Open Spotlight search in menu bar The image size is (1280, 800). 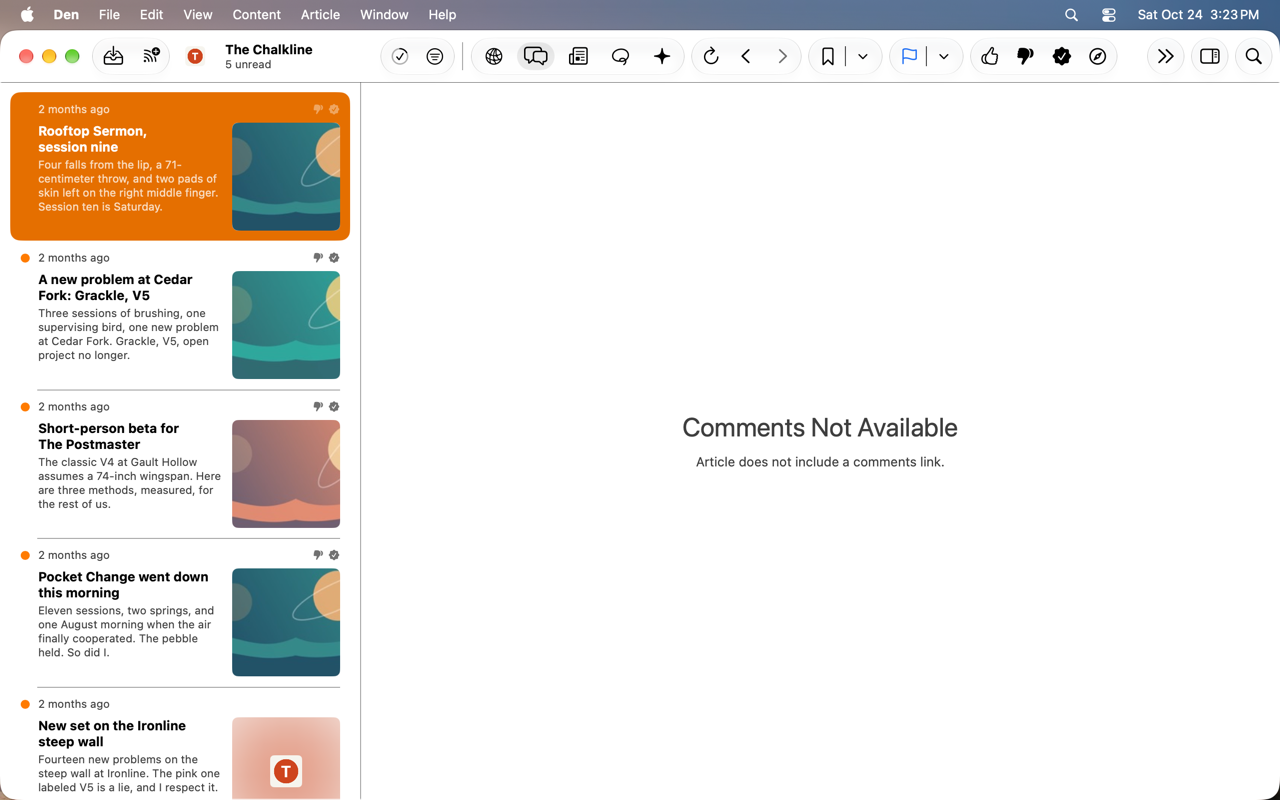(x=1071, y=15)
